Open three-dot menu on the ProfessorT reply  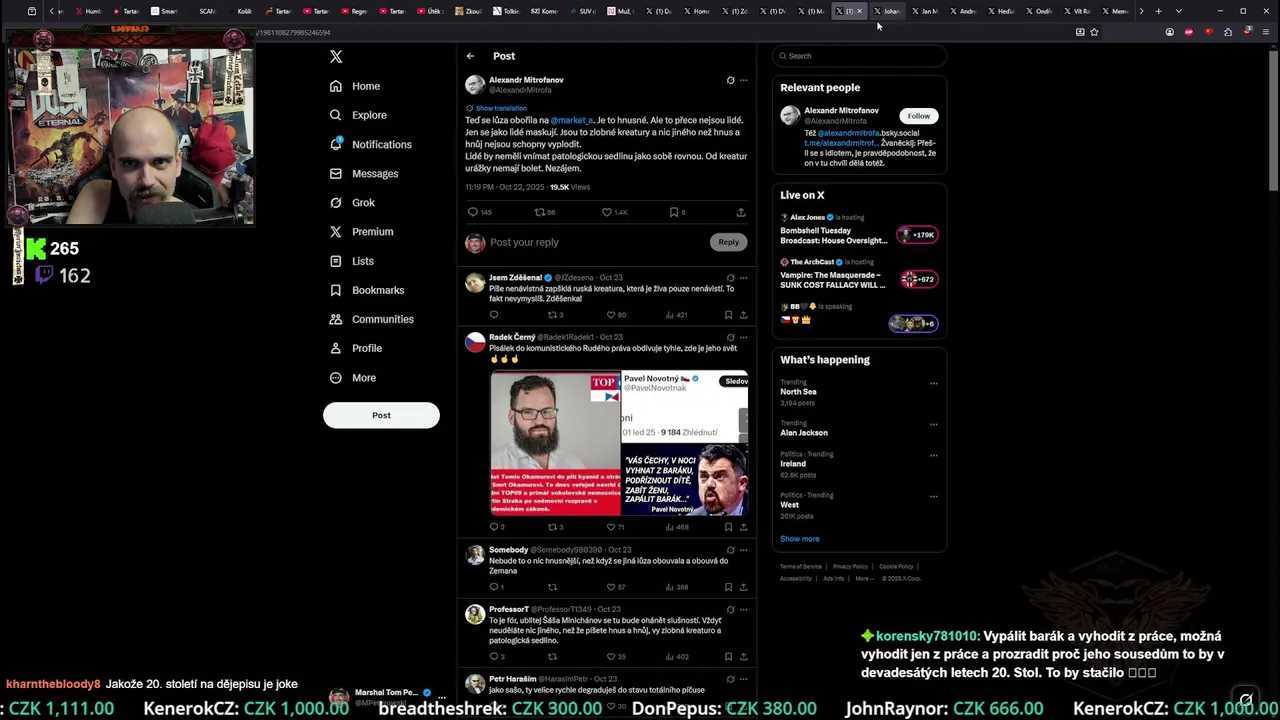pyautogui.click(x=743, y=609)
